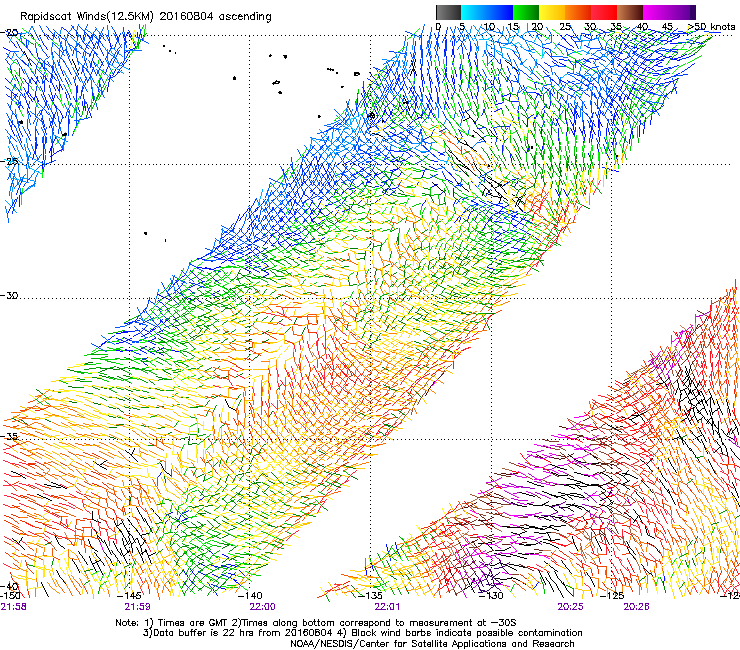Click the '>50 knots' legend label

click(x=711, y=27)
